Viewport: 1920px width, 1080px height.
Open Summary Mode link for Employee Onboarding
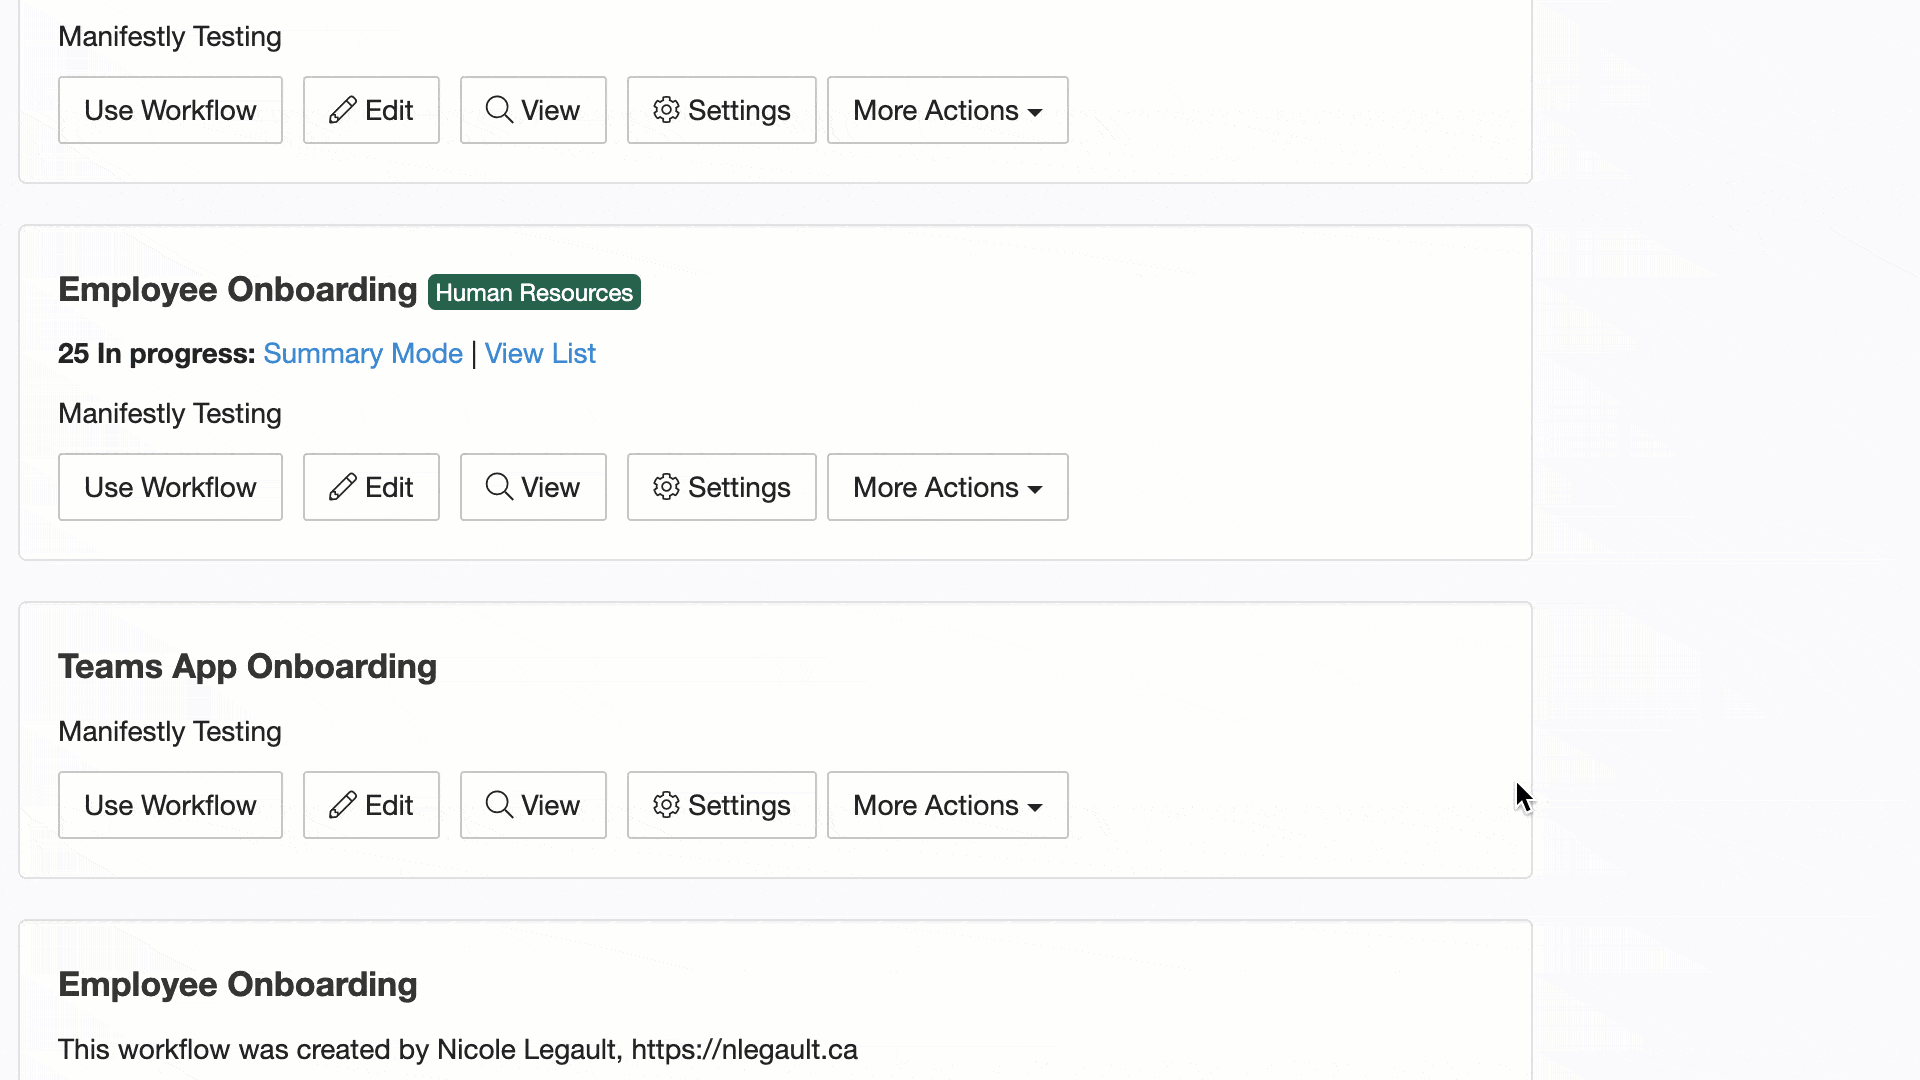coord(362,354)
